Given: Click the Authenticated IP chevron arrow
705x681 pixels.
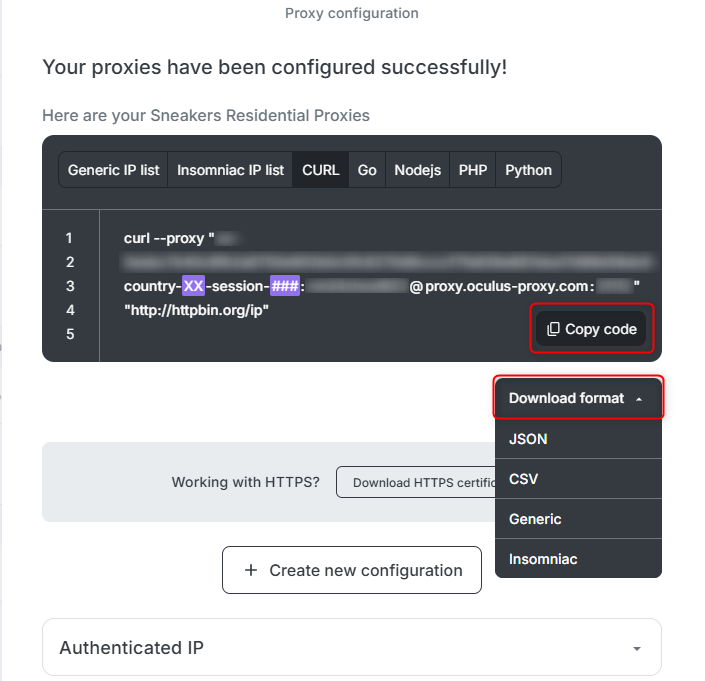Looking at the screenshot, I should (637, 649).
